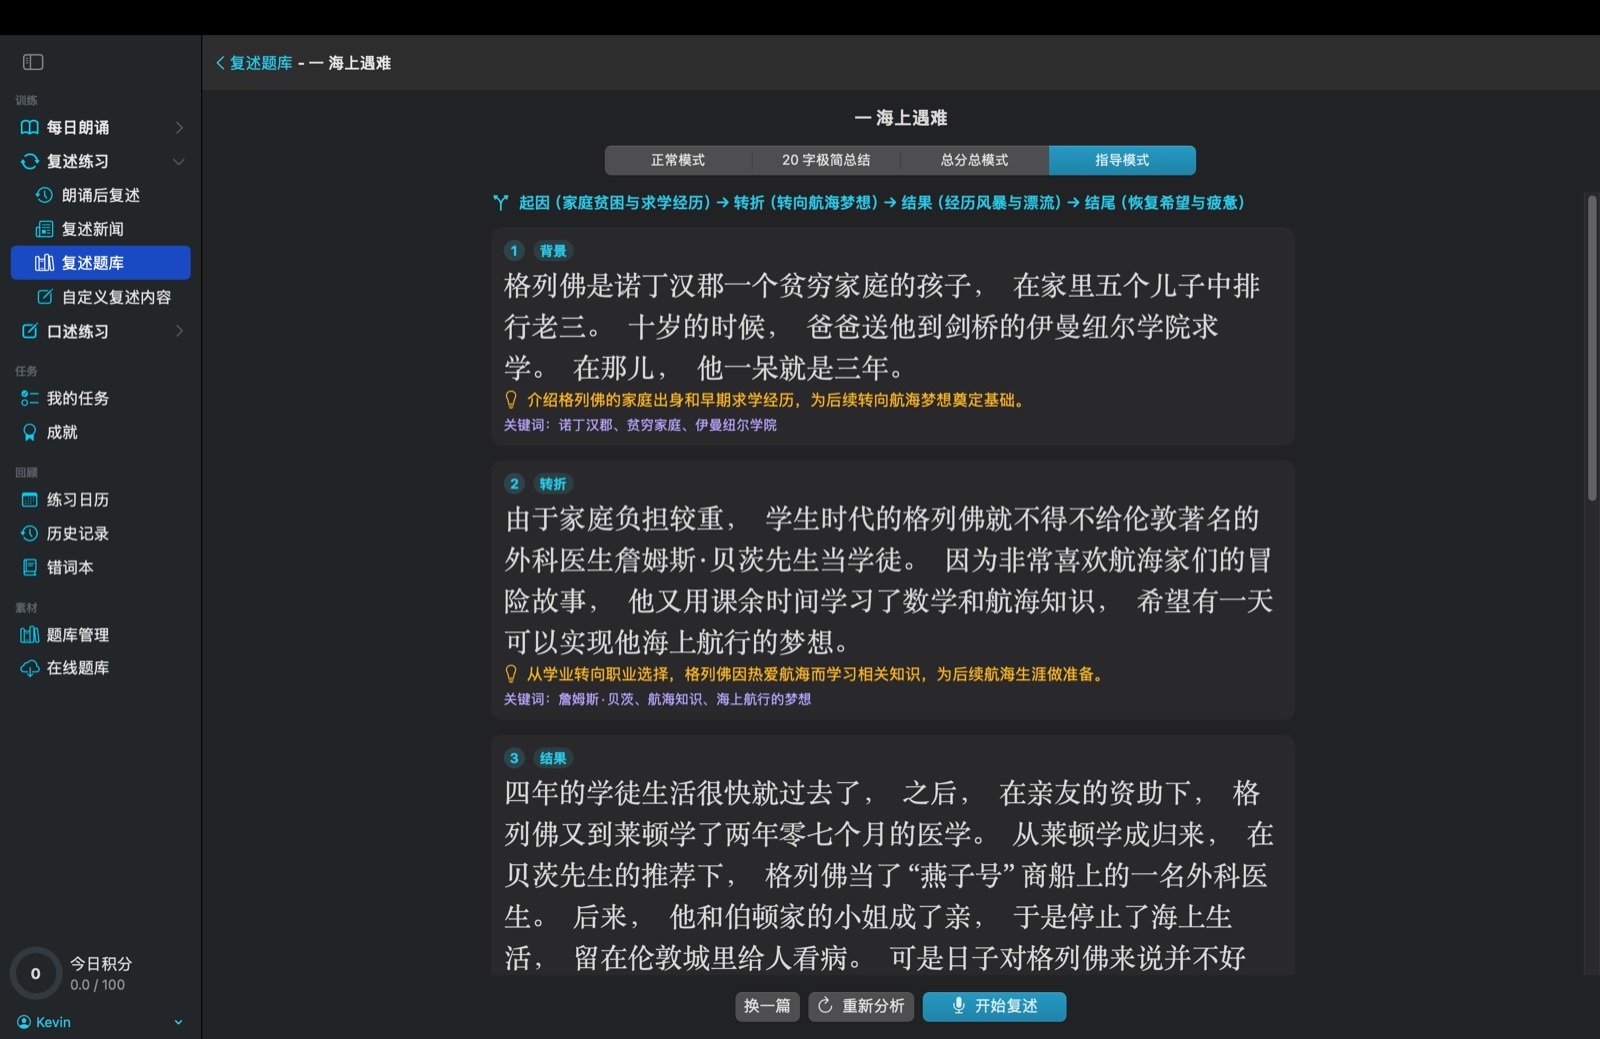Expand the 口述练习 chevron

point(179,331)
